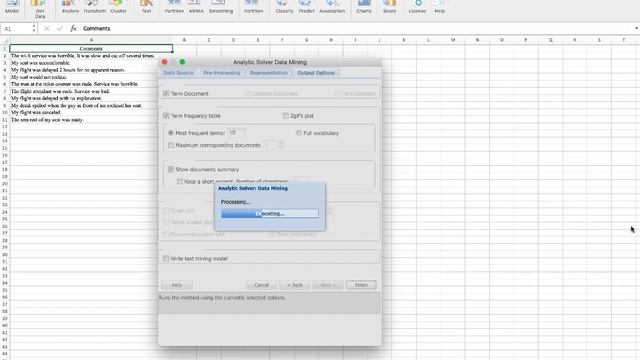640x360 pixels.
Task: Click the fx insert function icon
Action: (x=73, y=28)
